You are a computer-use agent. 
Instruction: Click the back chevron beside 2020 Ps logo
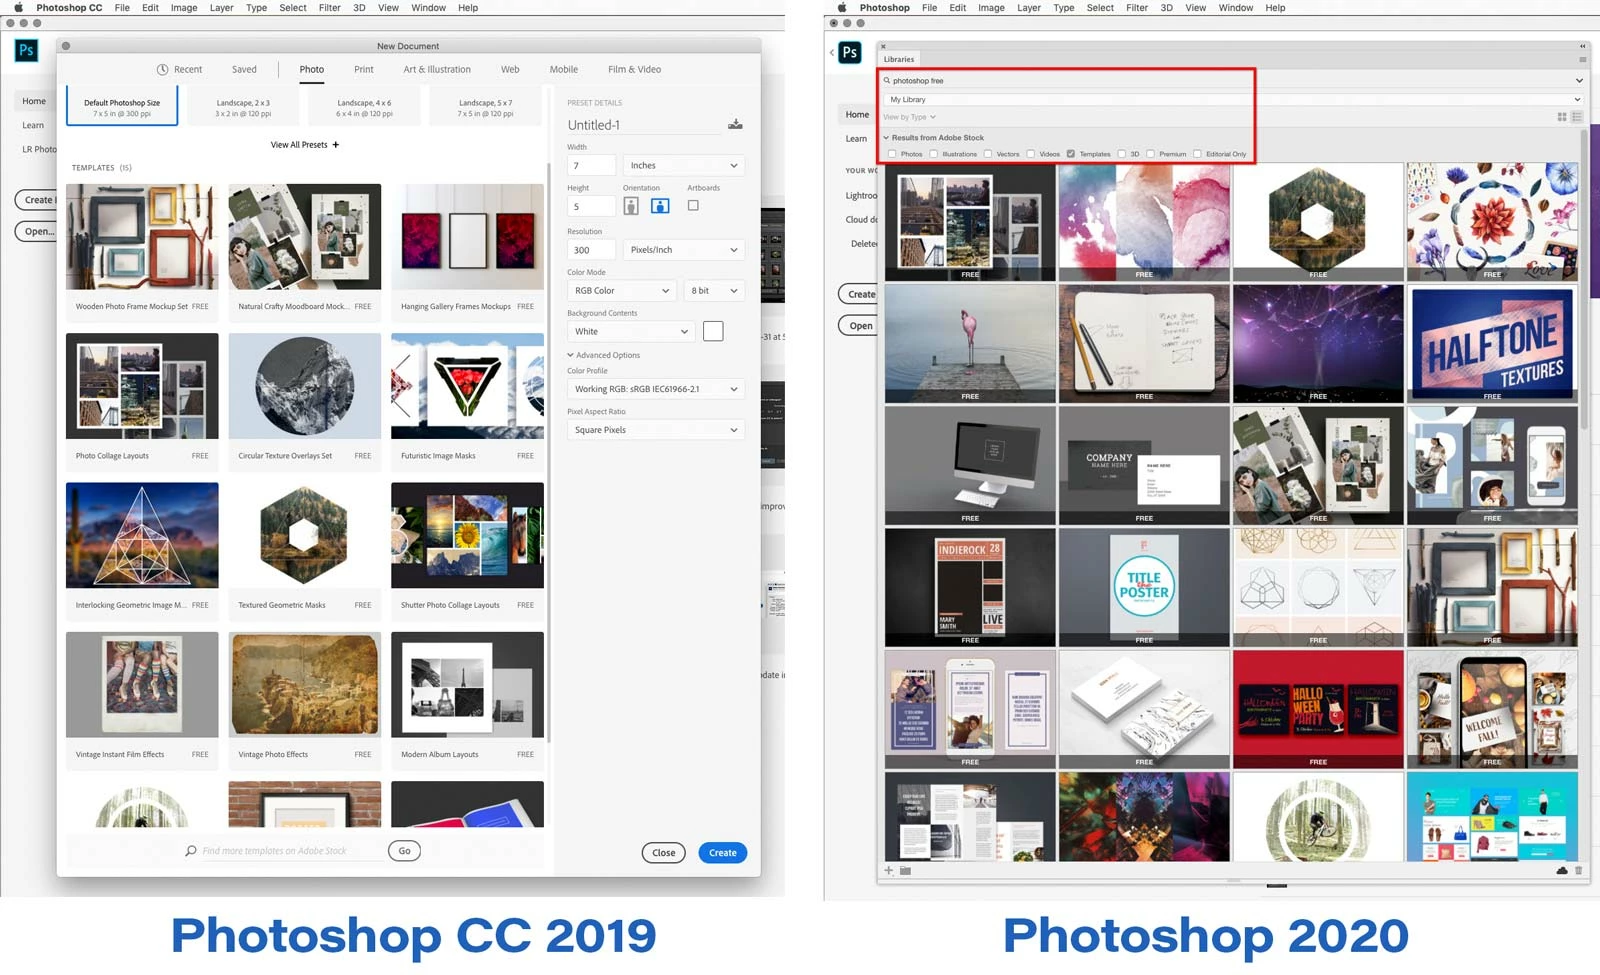[832, 53]
